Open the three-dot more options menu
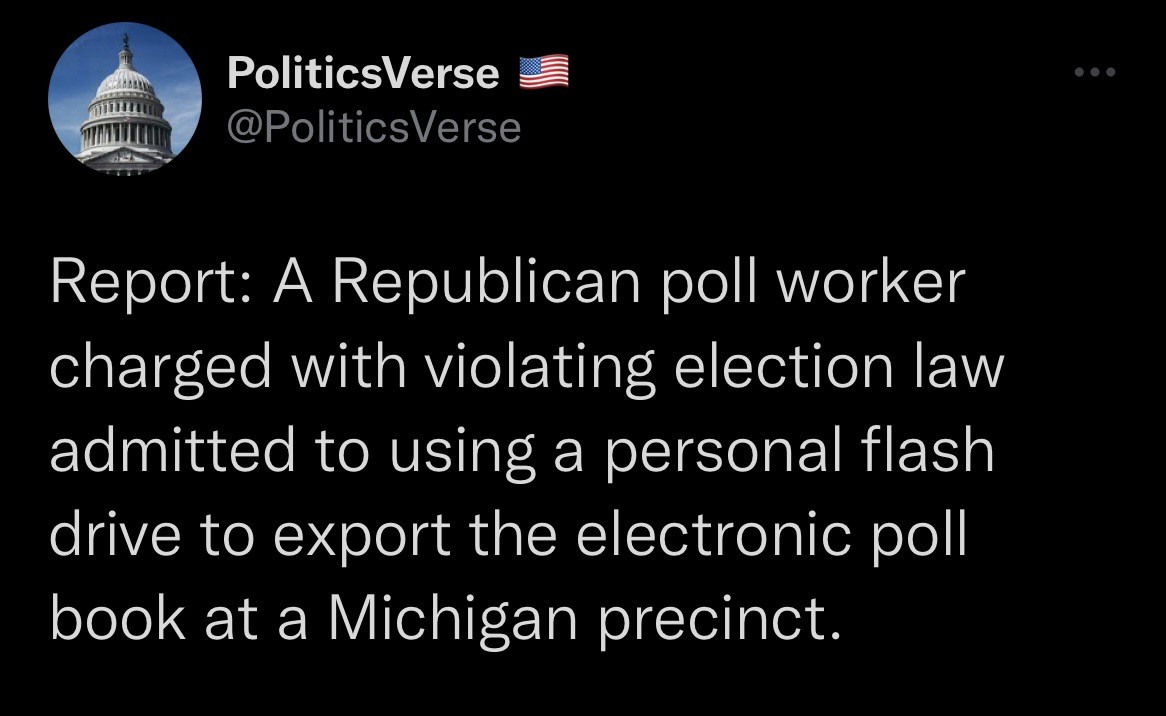The height and width of the screenshot is (716, 1166). (x=1095, y=72)
